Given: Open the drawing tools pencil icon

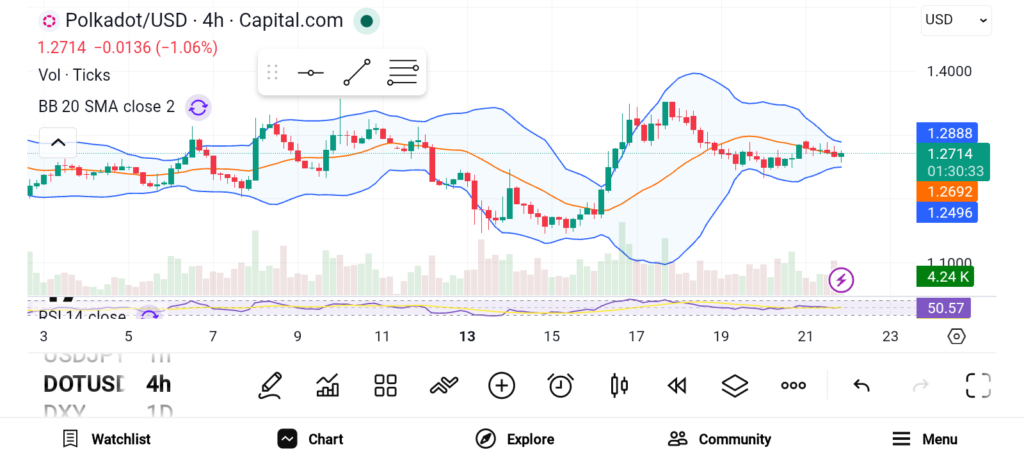Looking at the screenshot, I should (270, 385).
